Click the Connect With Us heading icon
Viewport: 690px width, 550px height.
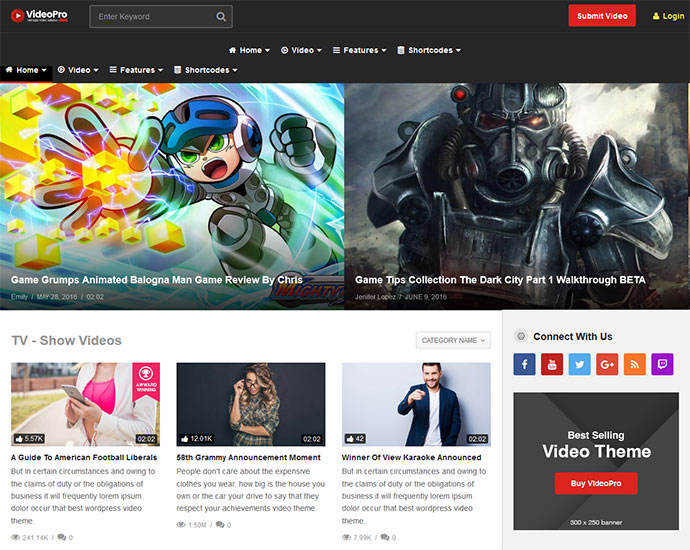(521, 336)
